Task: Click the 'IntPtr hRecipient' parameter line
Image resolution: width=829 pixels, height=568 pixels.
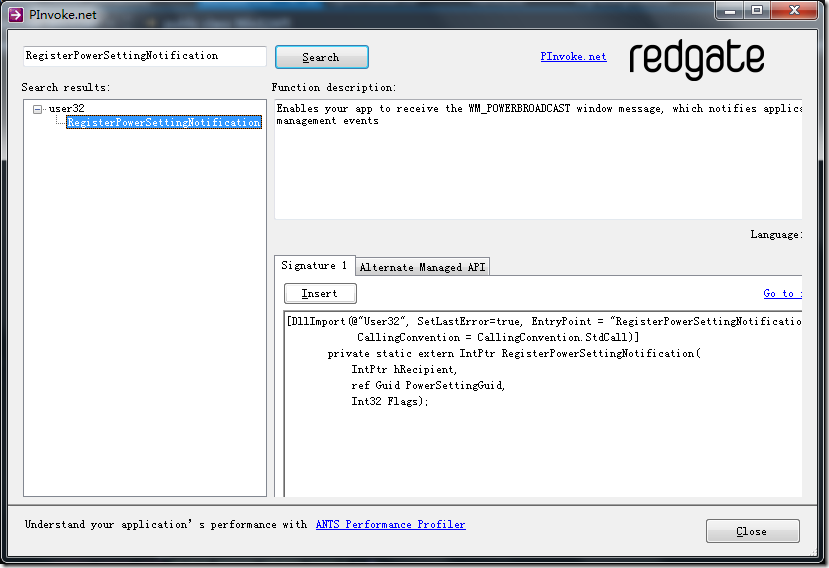Action: click(x=404, y=370)
